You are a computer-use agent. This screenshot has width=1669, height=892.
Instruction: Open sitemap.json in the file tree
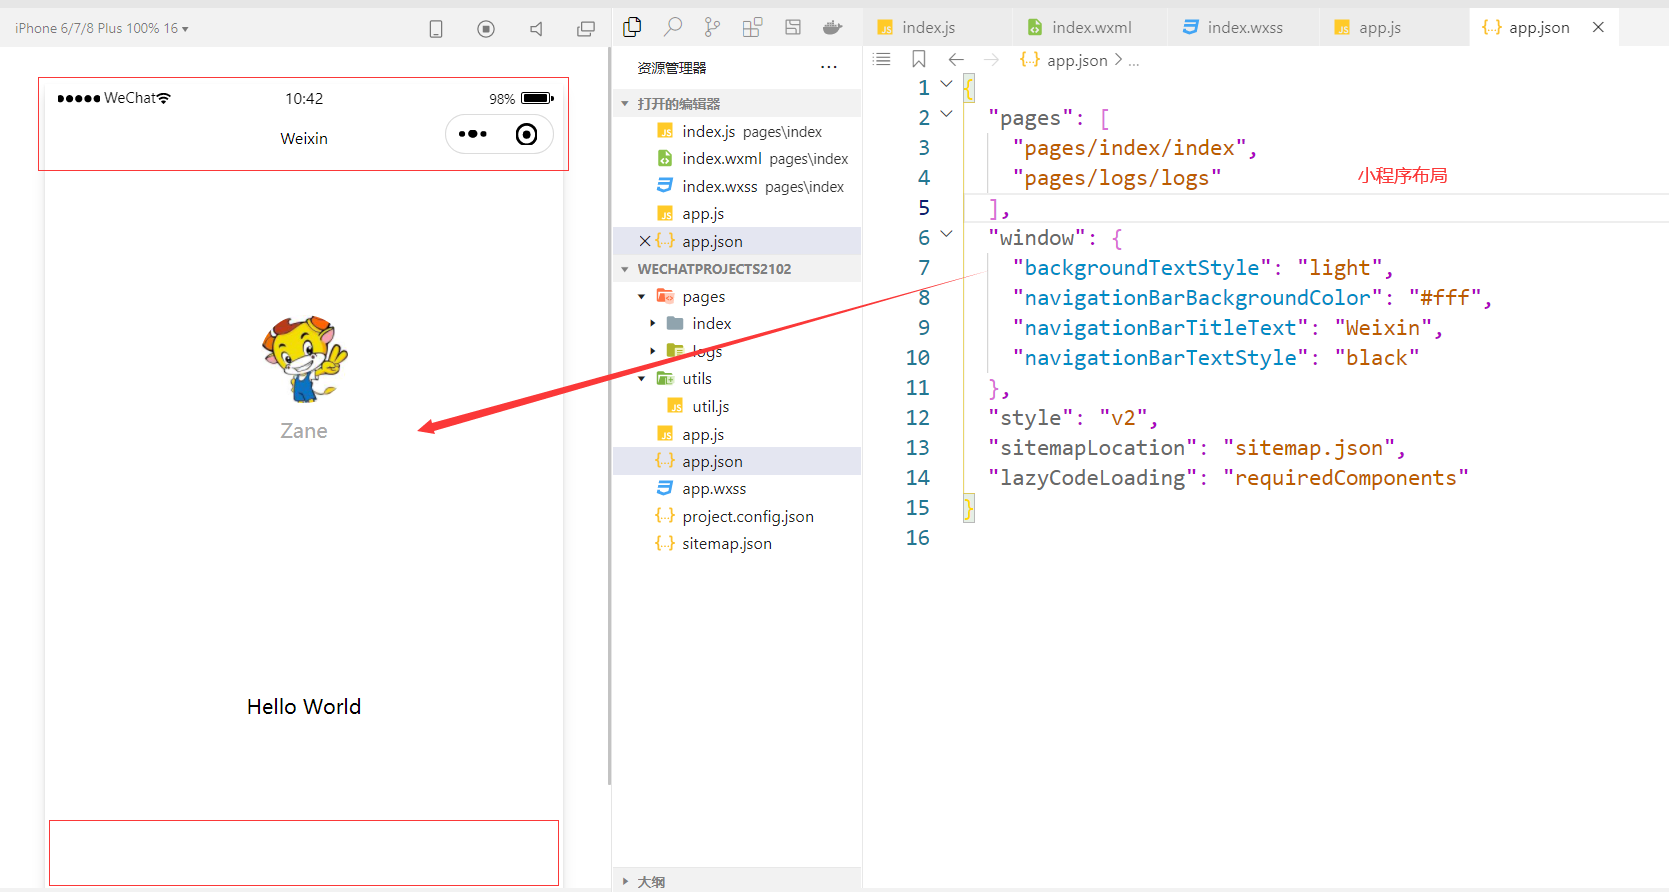(737, 543)
